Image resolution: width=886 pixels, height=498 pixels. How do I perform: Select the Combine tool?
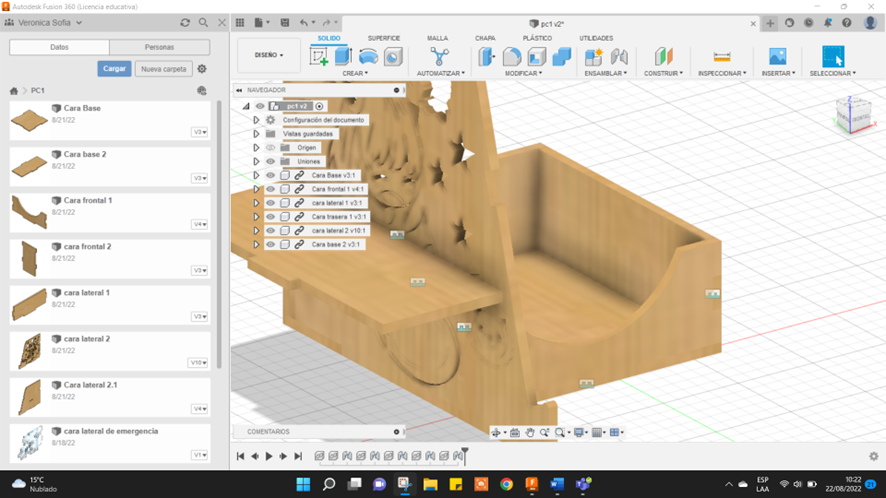point(562,57)
